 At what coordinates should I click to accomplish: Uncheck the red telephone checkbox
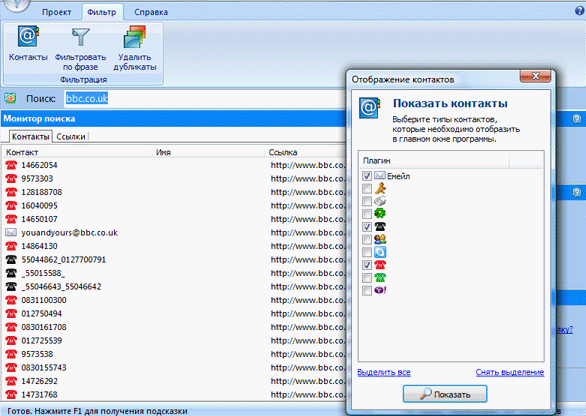[x=367, y=265]
